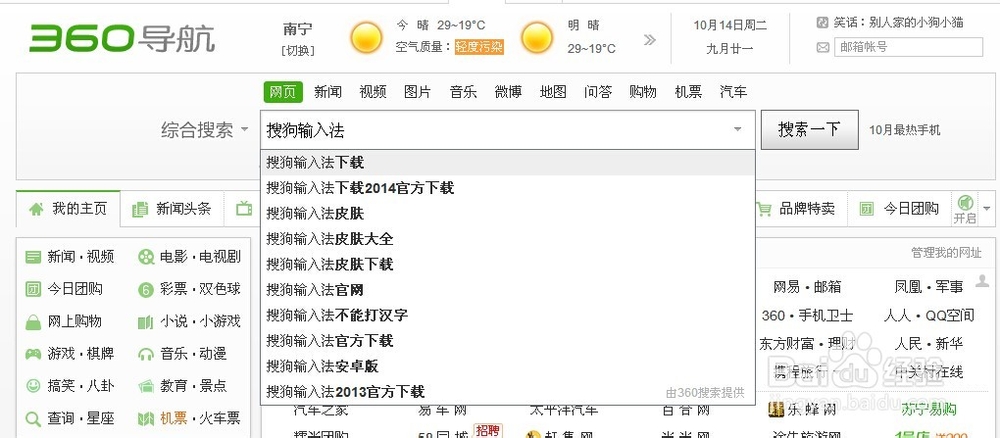This screenshot has width=1000, height=438.
Task: Select the 地图 search tab
Action: [553, 92]
